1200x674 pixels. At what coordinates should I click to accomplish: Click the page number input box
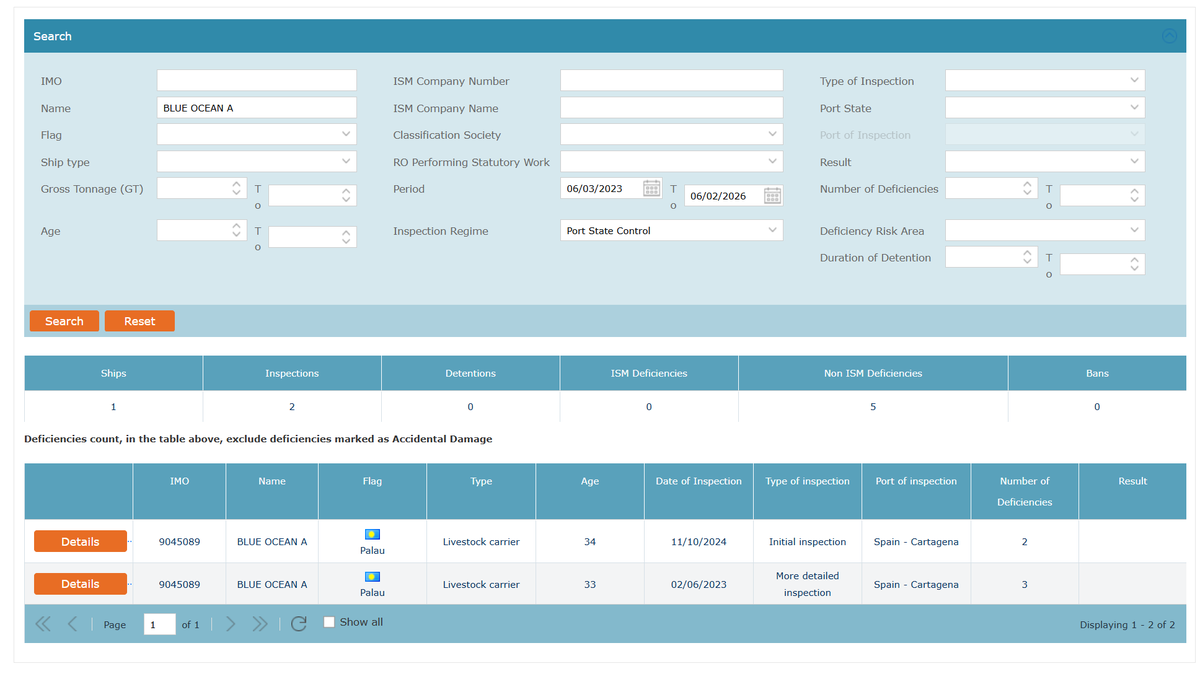coord(159,624)
